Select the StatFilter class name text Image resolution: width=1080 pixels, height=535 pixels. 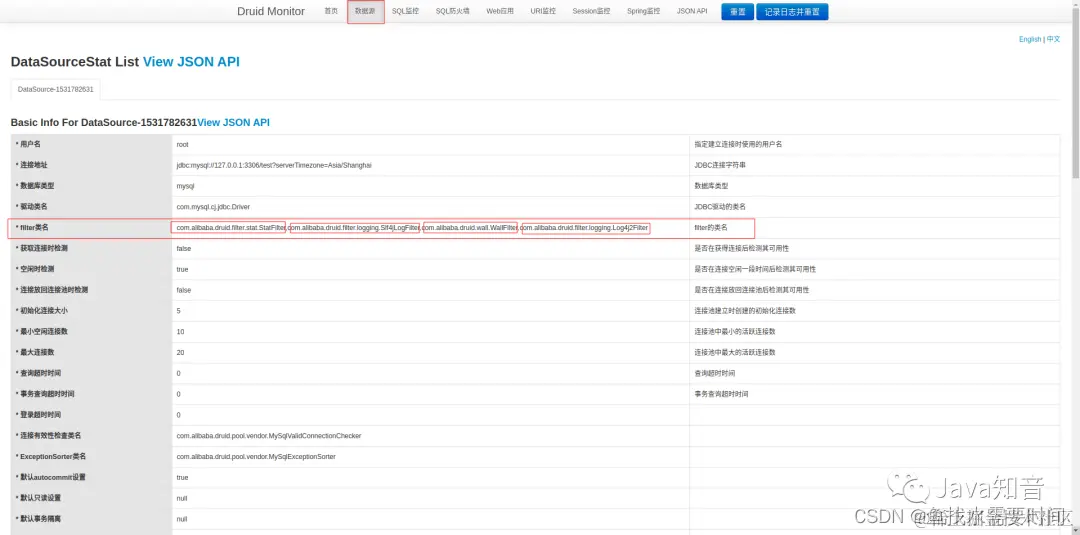pyautogui.click(x=231, y=227)
